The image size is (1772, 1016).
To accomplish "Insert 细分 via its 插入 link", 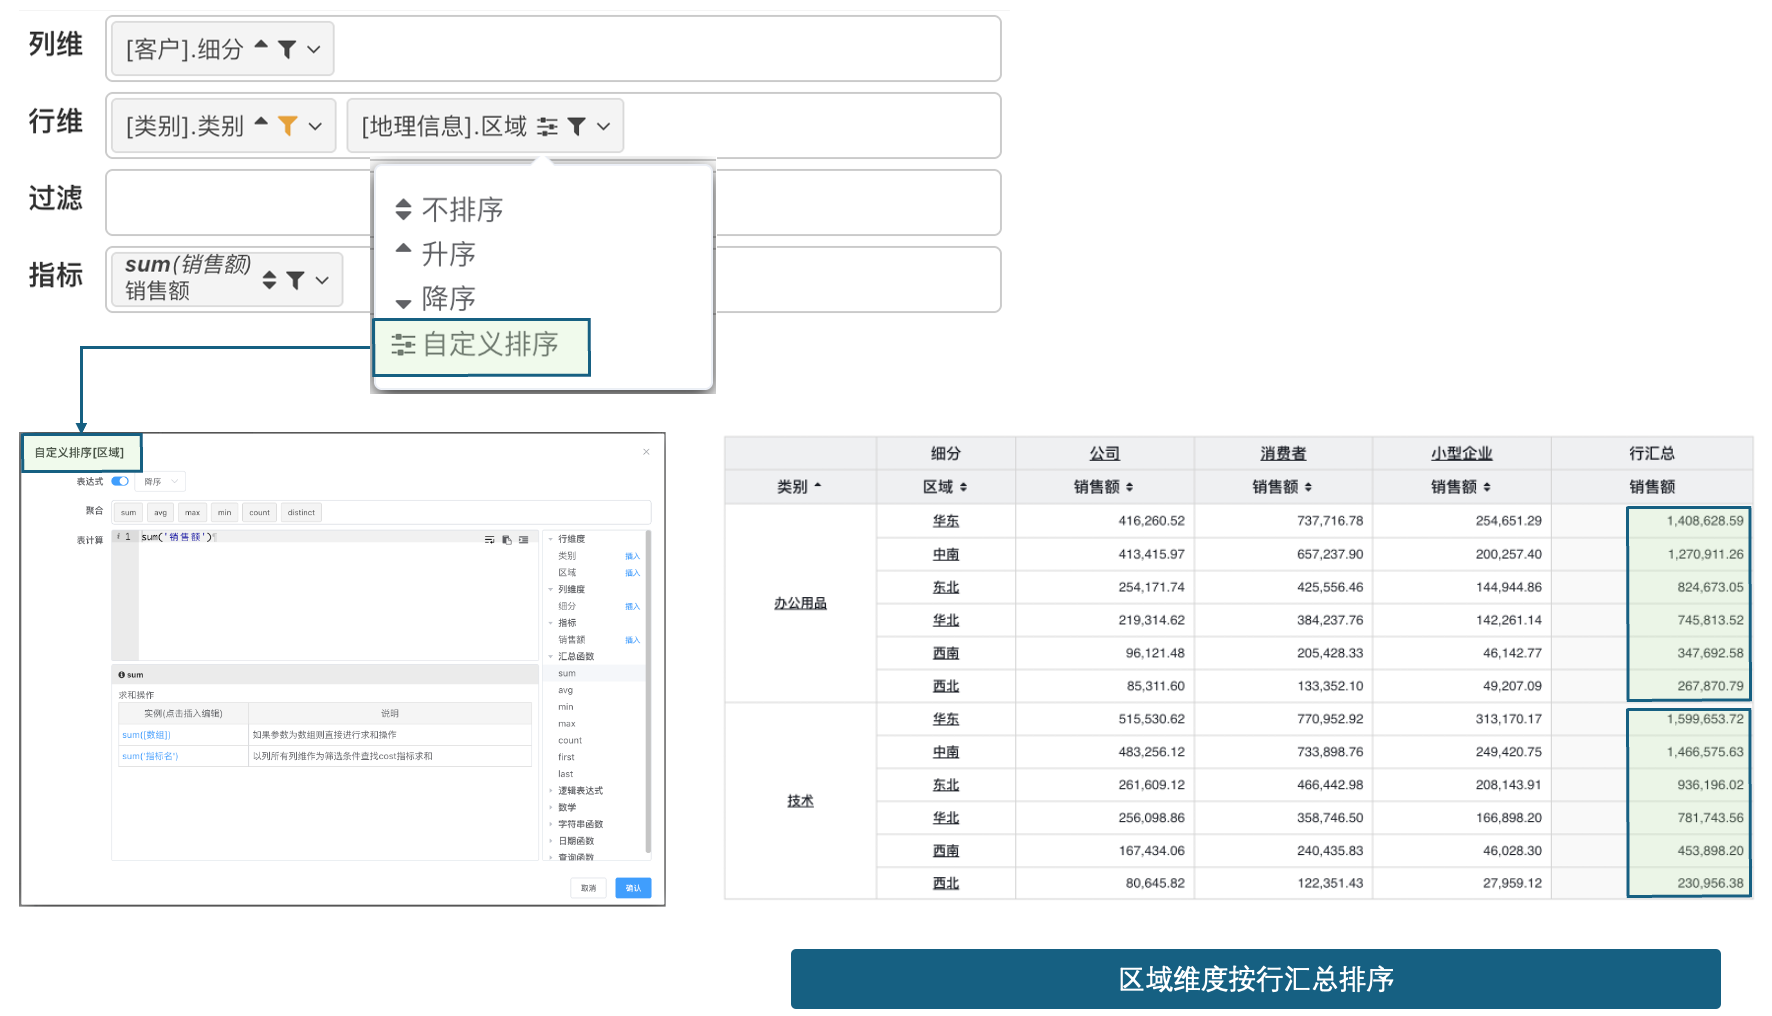I will click(632, 606).
